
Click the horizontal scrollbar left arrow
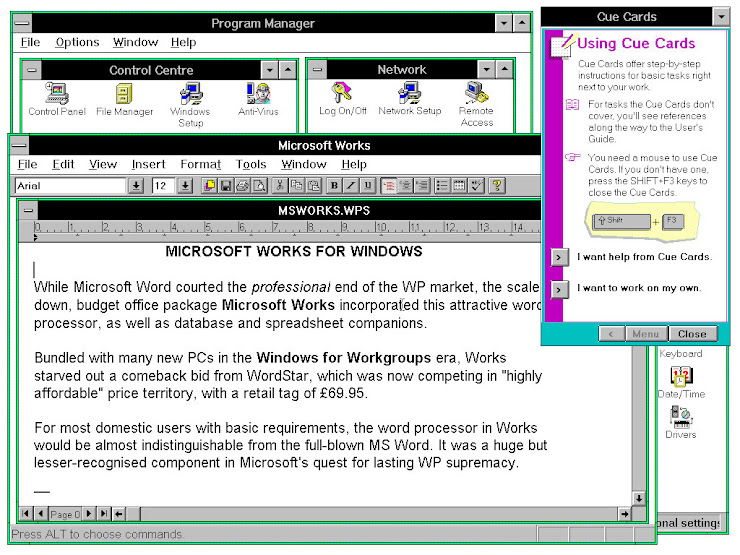pos(118,513)
